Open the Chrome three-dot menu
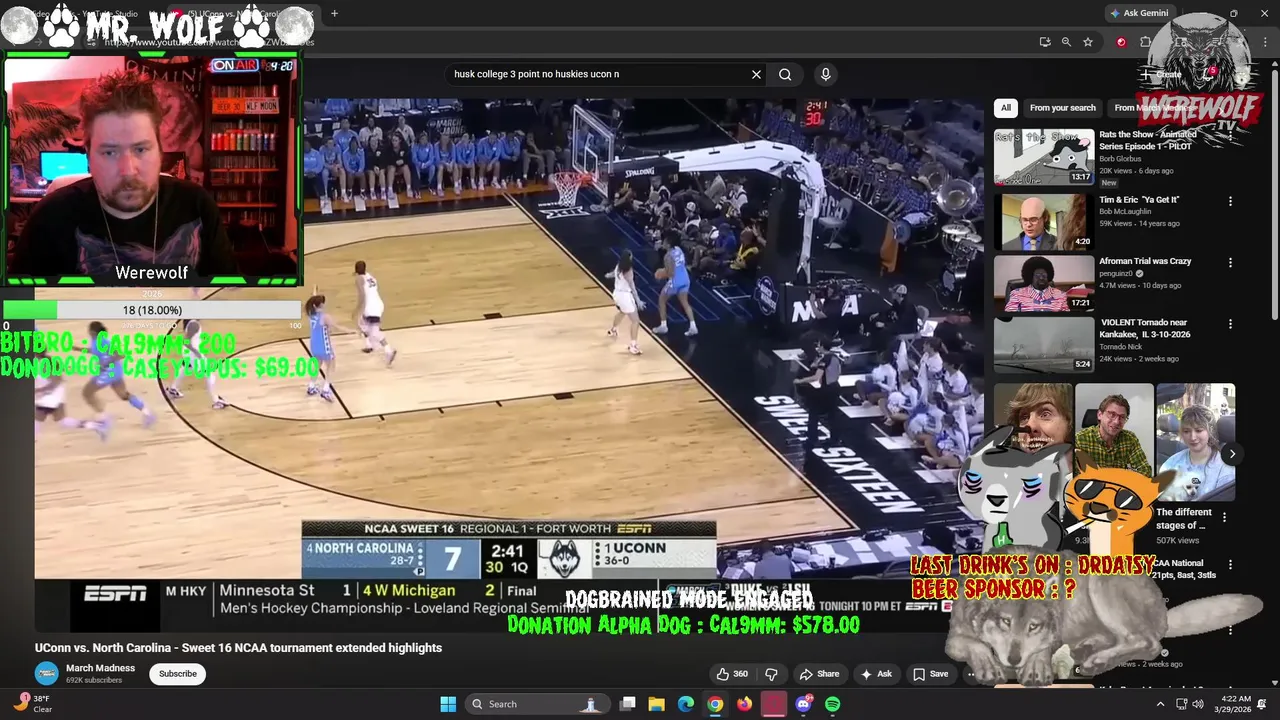The width and height of the screenshot is (1280, 720). [x=1263, y=42]
